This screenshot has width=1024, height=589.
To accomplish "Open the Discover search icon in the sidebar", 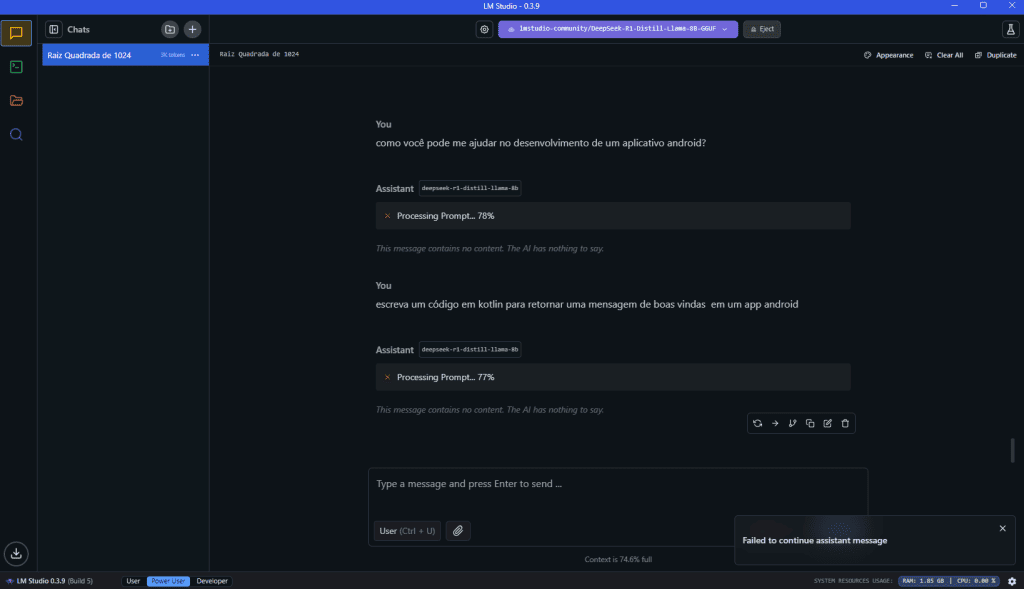I will coord(15,134).
